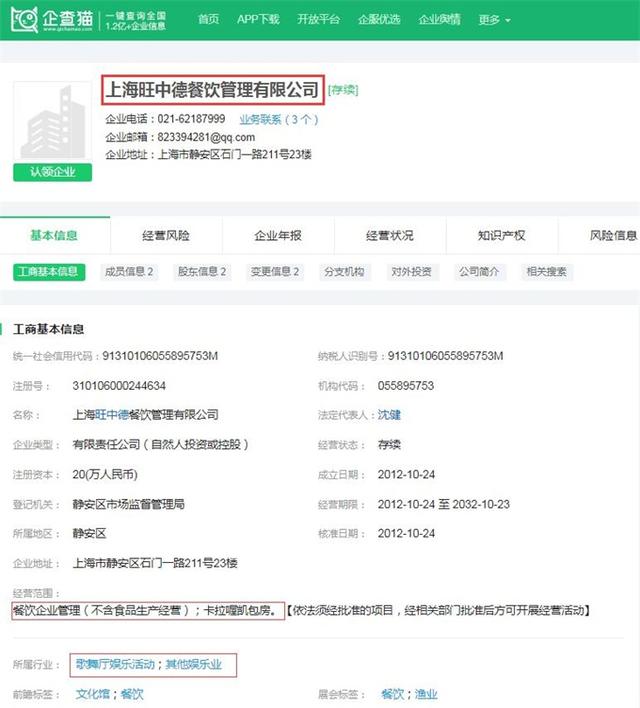Click the 认领企业 button
Image resolution: width=640 pixels, height=708 pixels.
[x=52, y=172]
